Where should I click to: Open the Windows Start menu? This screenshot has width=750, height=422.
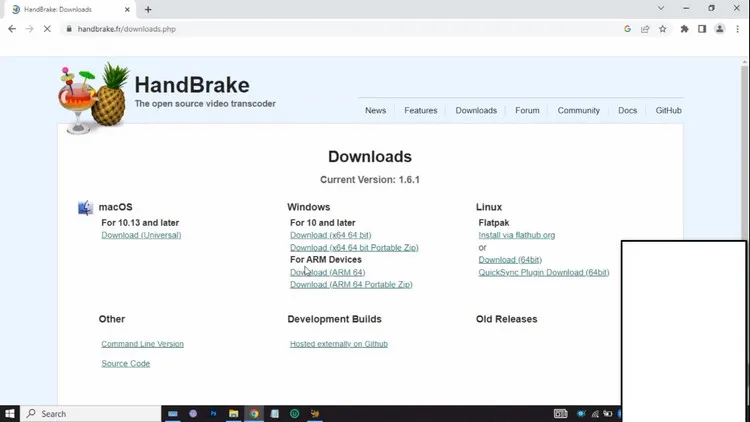click(10, 413)
